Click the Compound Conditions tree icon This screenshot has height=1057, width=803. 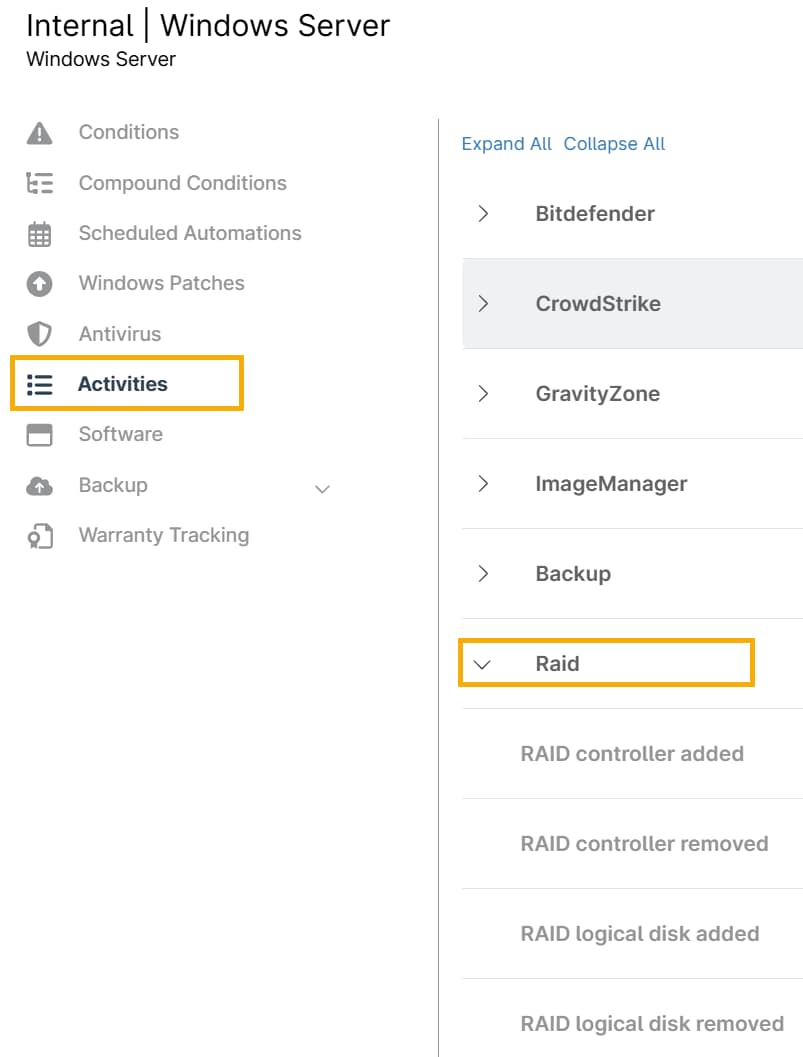click(39, 183)
